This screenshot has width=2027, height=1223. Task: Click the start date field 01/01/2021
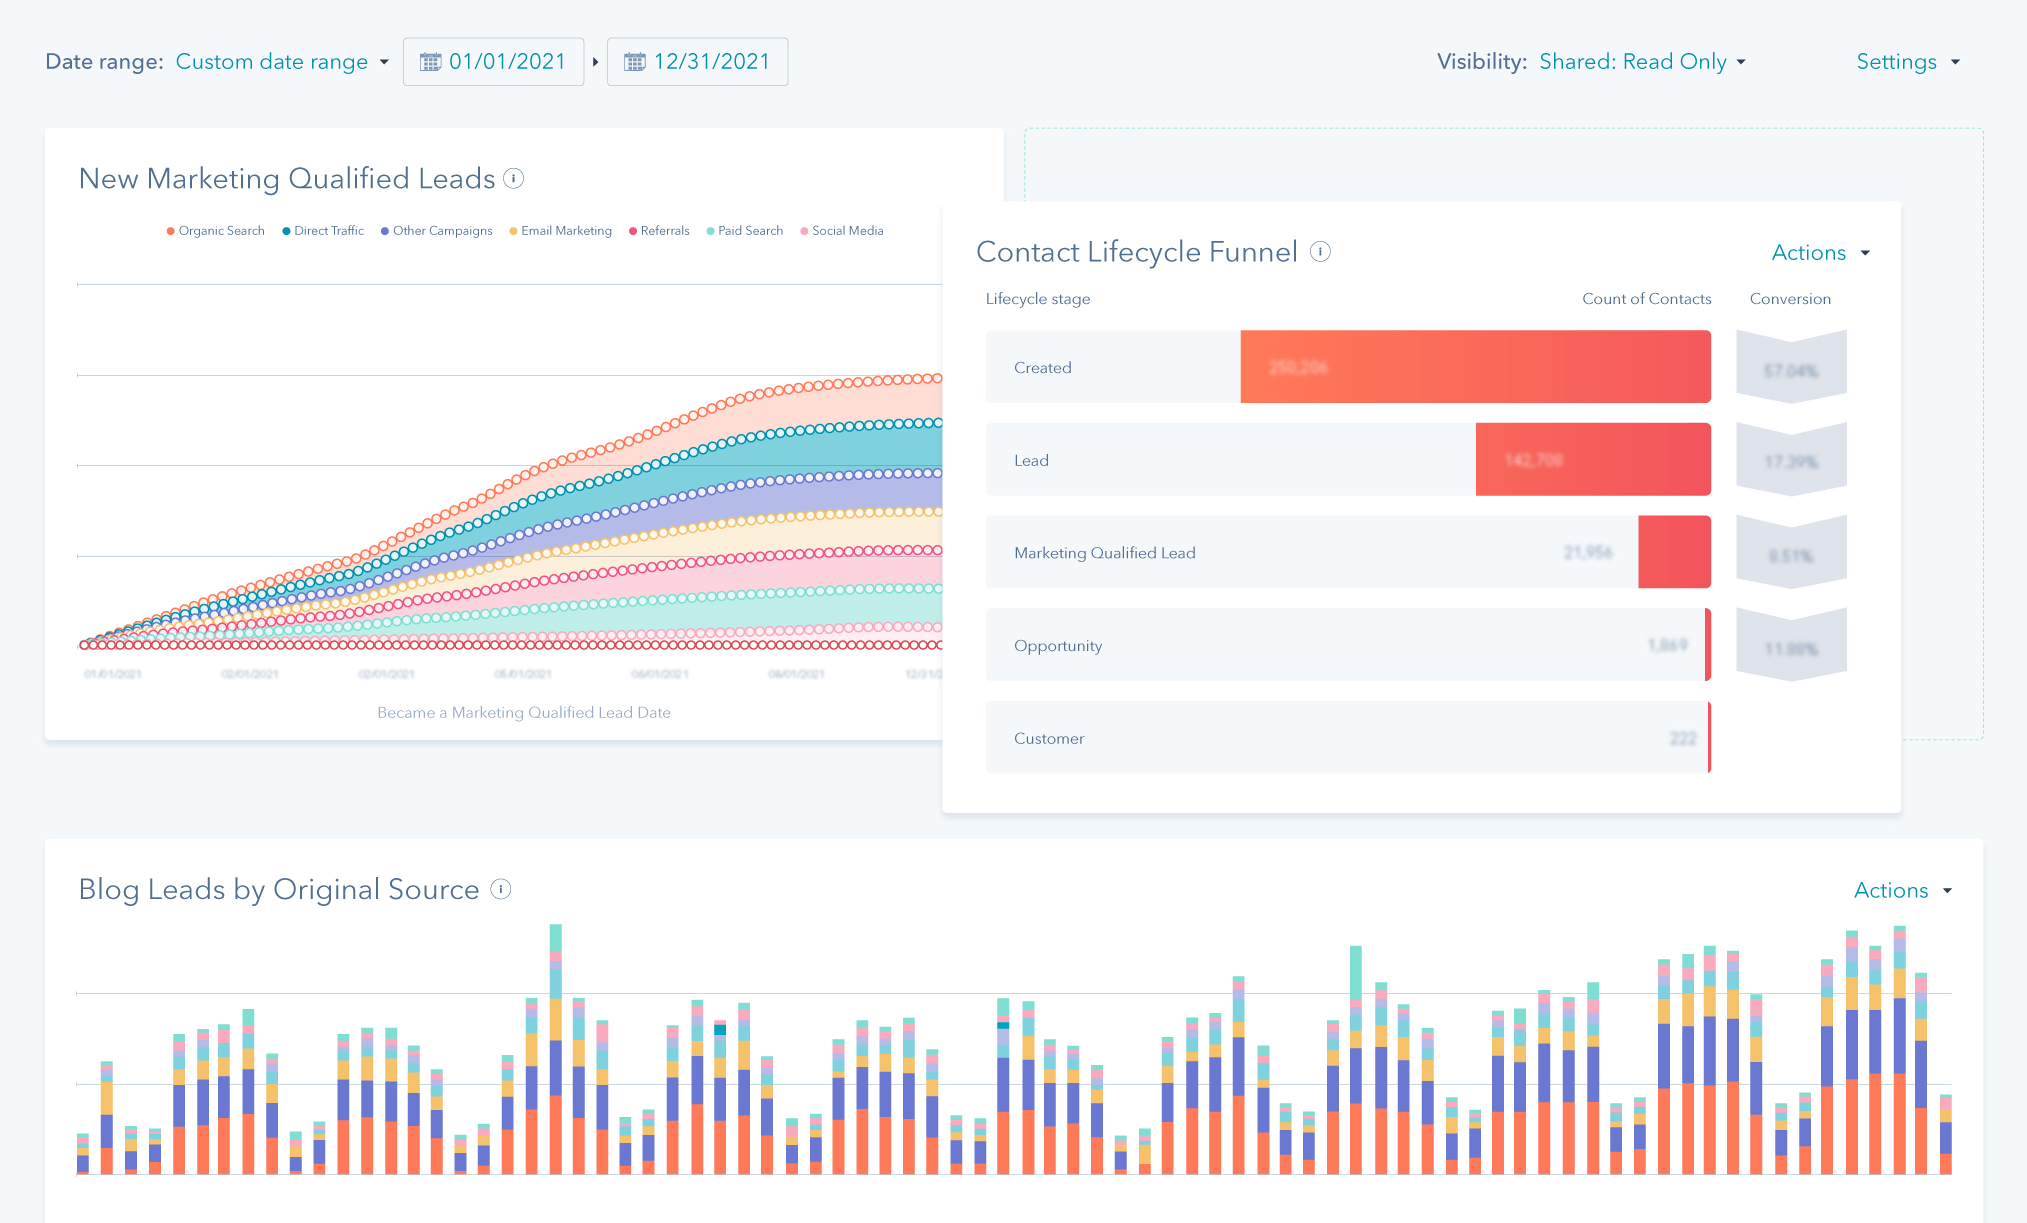494,62
